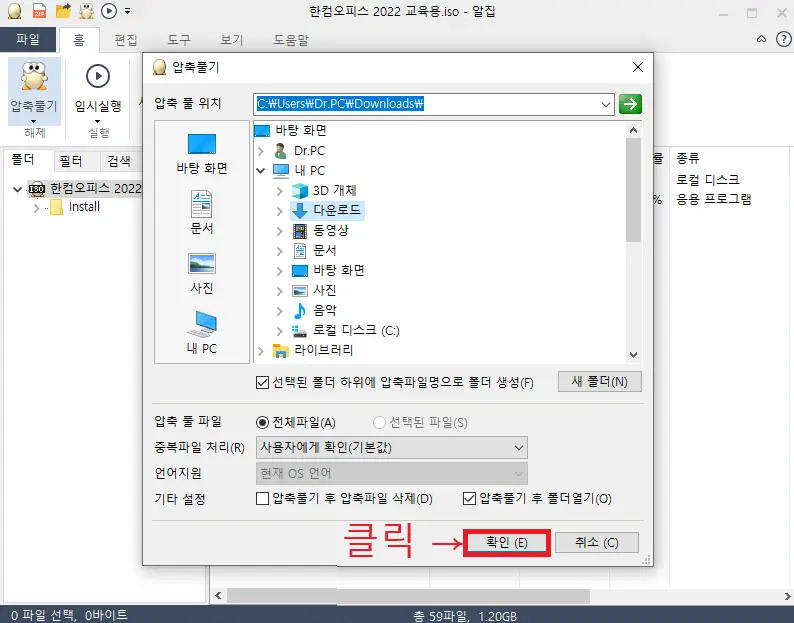Expand the Install folder node

click(x=36, y=208)
